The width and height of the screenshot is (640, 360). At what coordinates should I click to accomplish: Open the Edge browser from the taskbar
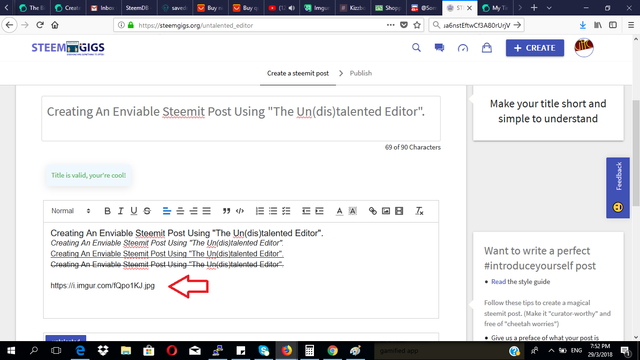[80, 351]
